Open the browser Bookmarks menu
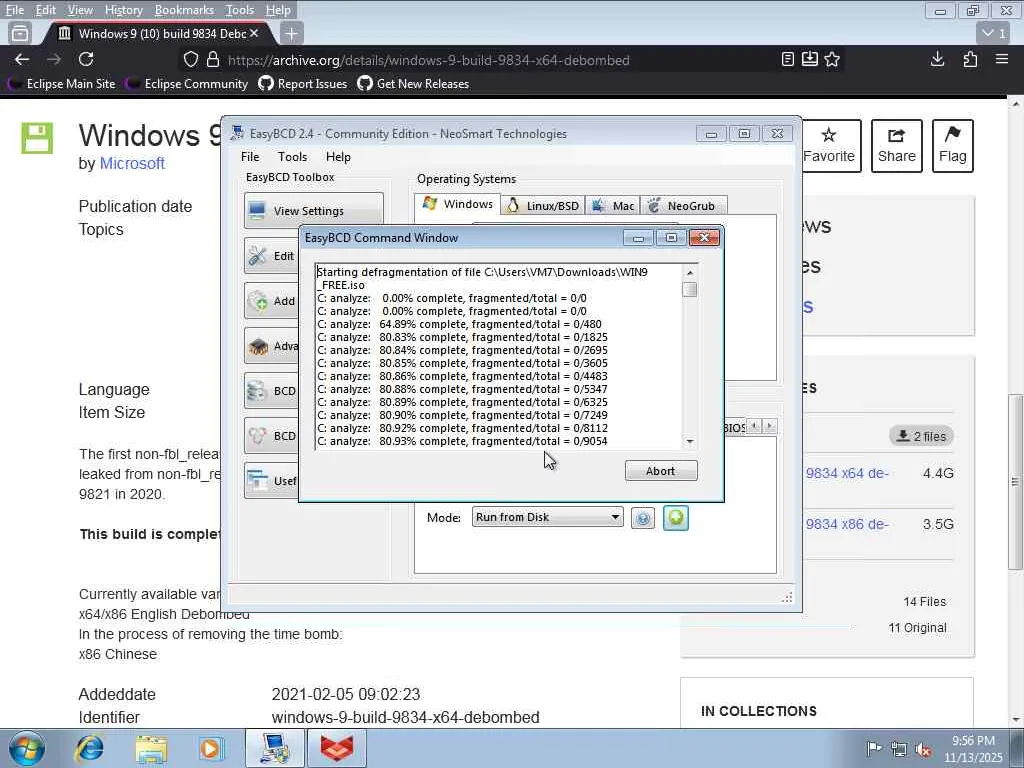This screenshot has width=1024, height=768. [184, 10]
